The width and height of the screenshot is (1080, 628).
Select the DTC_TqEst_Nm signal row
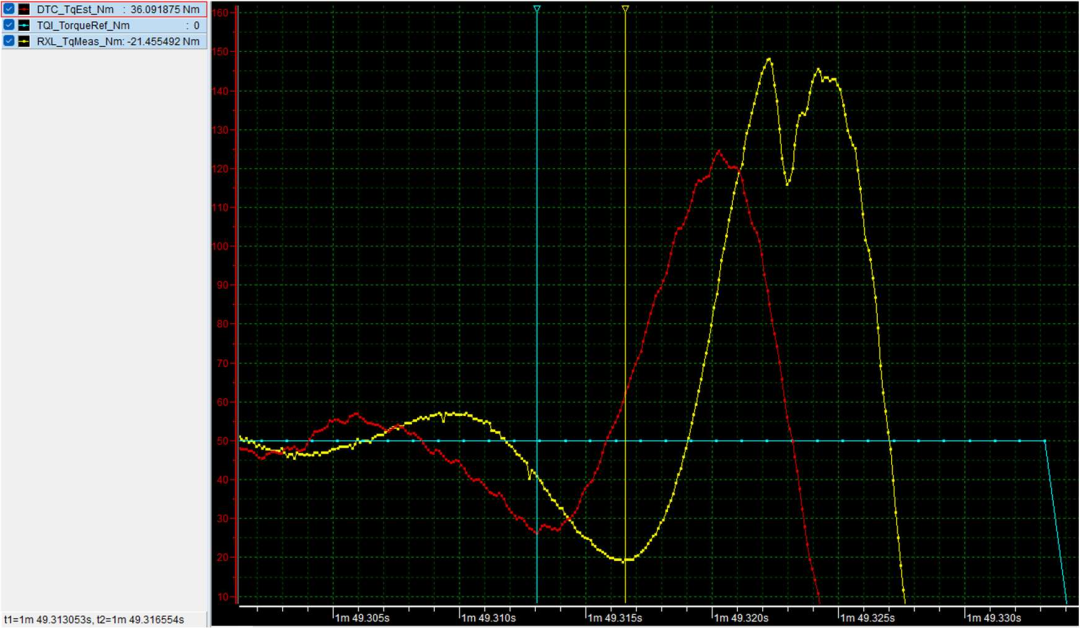coord(104,10)
